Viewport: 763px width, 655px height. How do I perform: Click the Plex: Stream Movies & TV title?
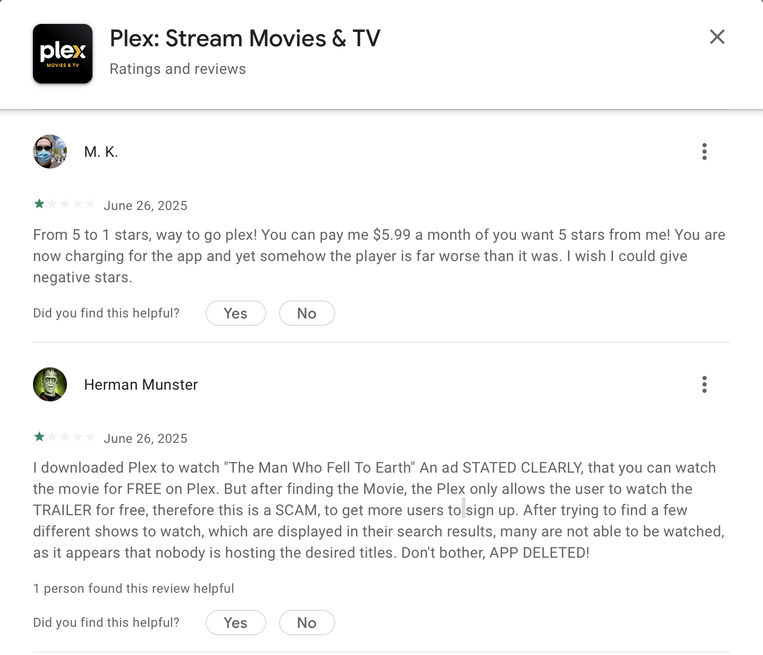pos(245,39)
